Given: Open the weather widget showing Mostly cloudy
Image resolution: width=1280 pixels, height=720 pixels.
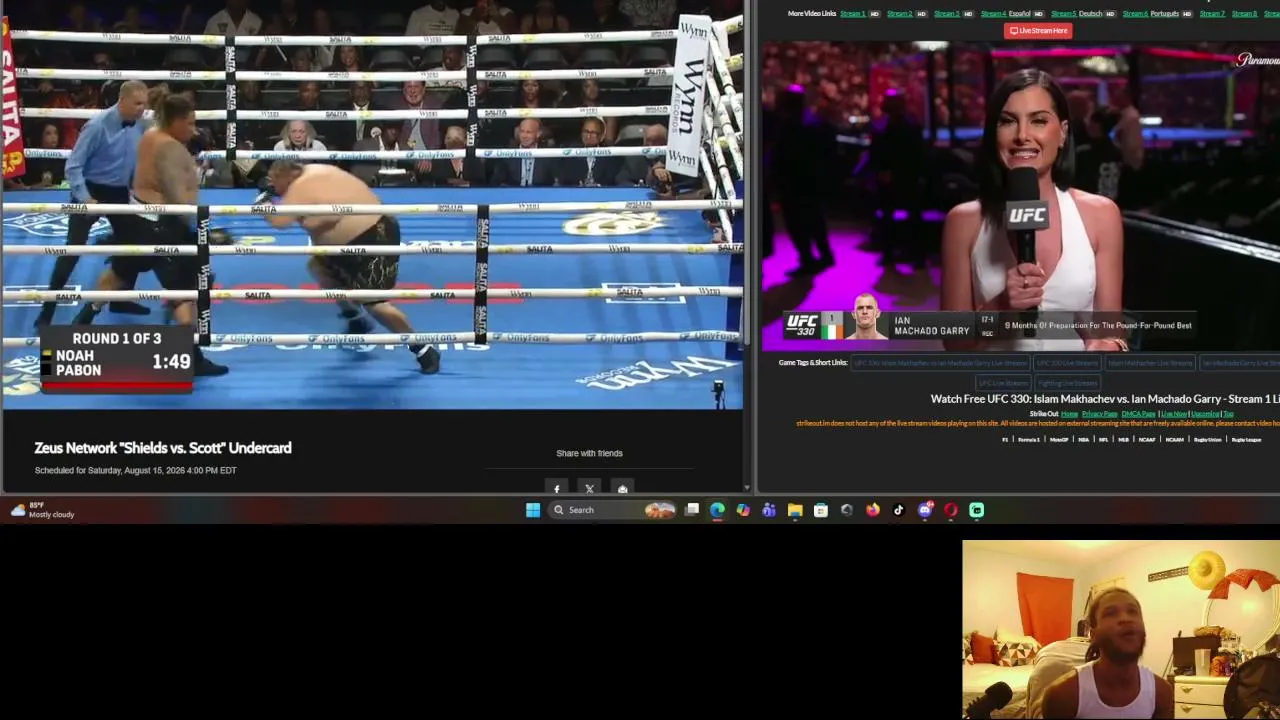Looking at the screenshot, I should 42,510.
